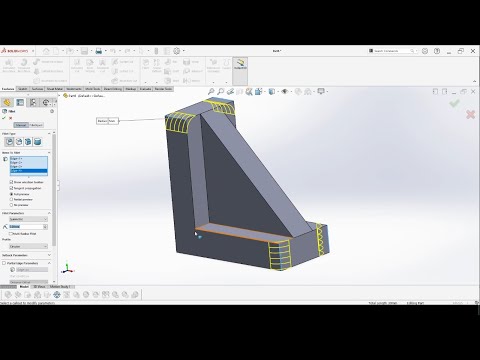This screenshot has width=480, height=360.
Task: Click the help icon beside Fillet title
Action: tap(52, 111)
